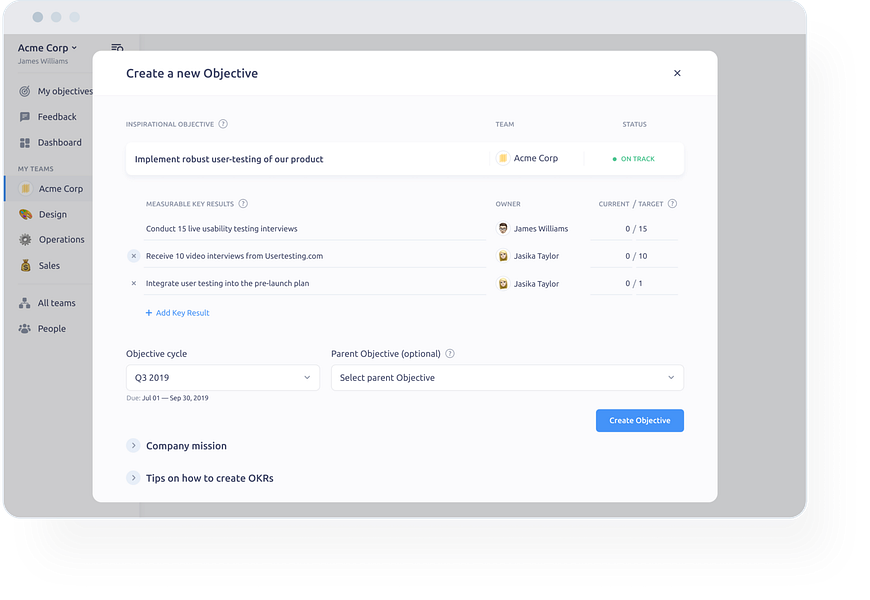Click the People group icon
Viewport: 870px width, 600px height.
pos(24,329)
